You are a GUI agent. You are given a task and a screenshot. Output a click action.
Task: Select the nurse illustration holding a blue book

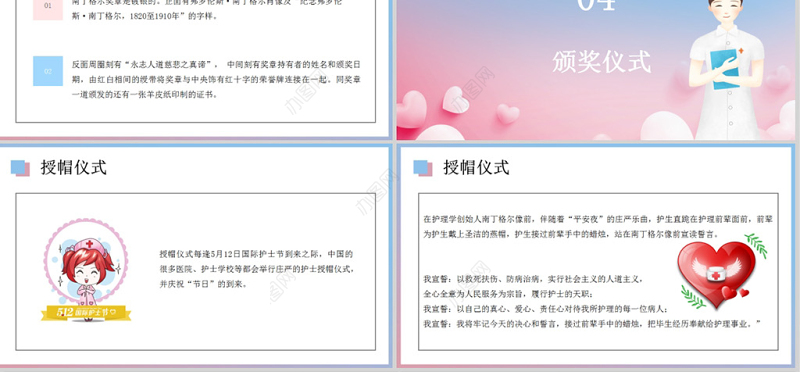726,69
